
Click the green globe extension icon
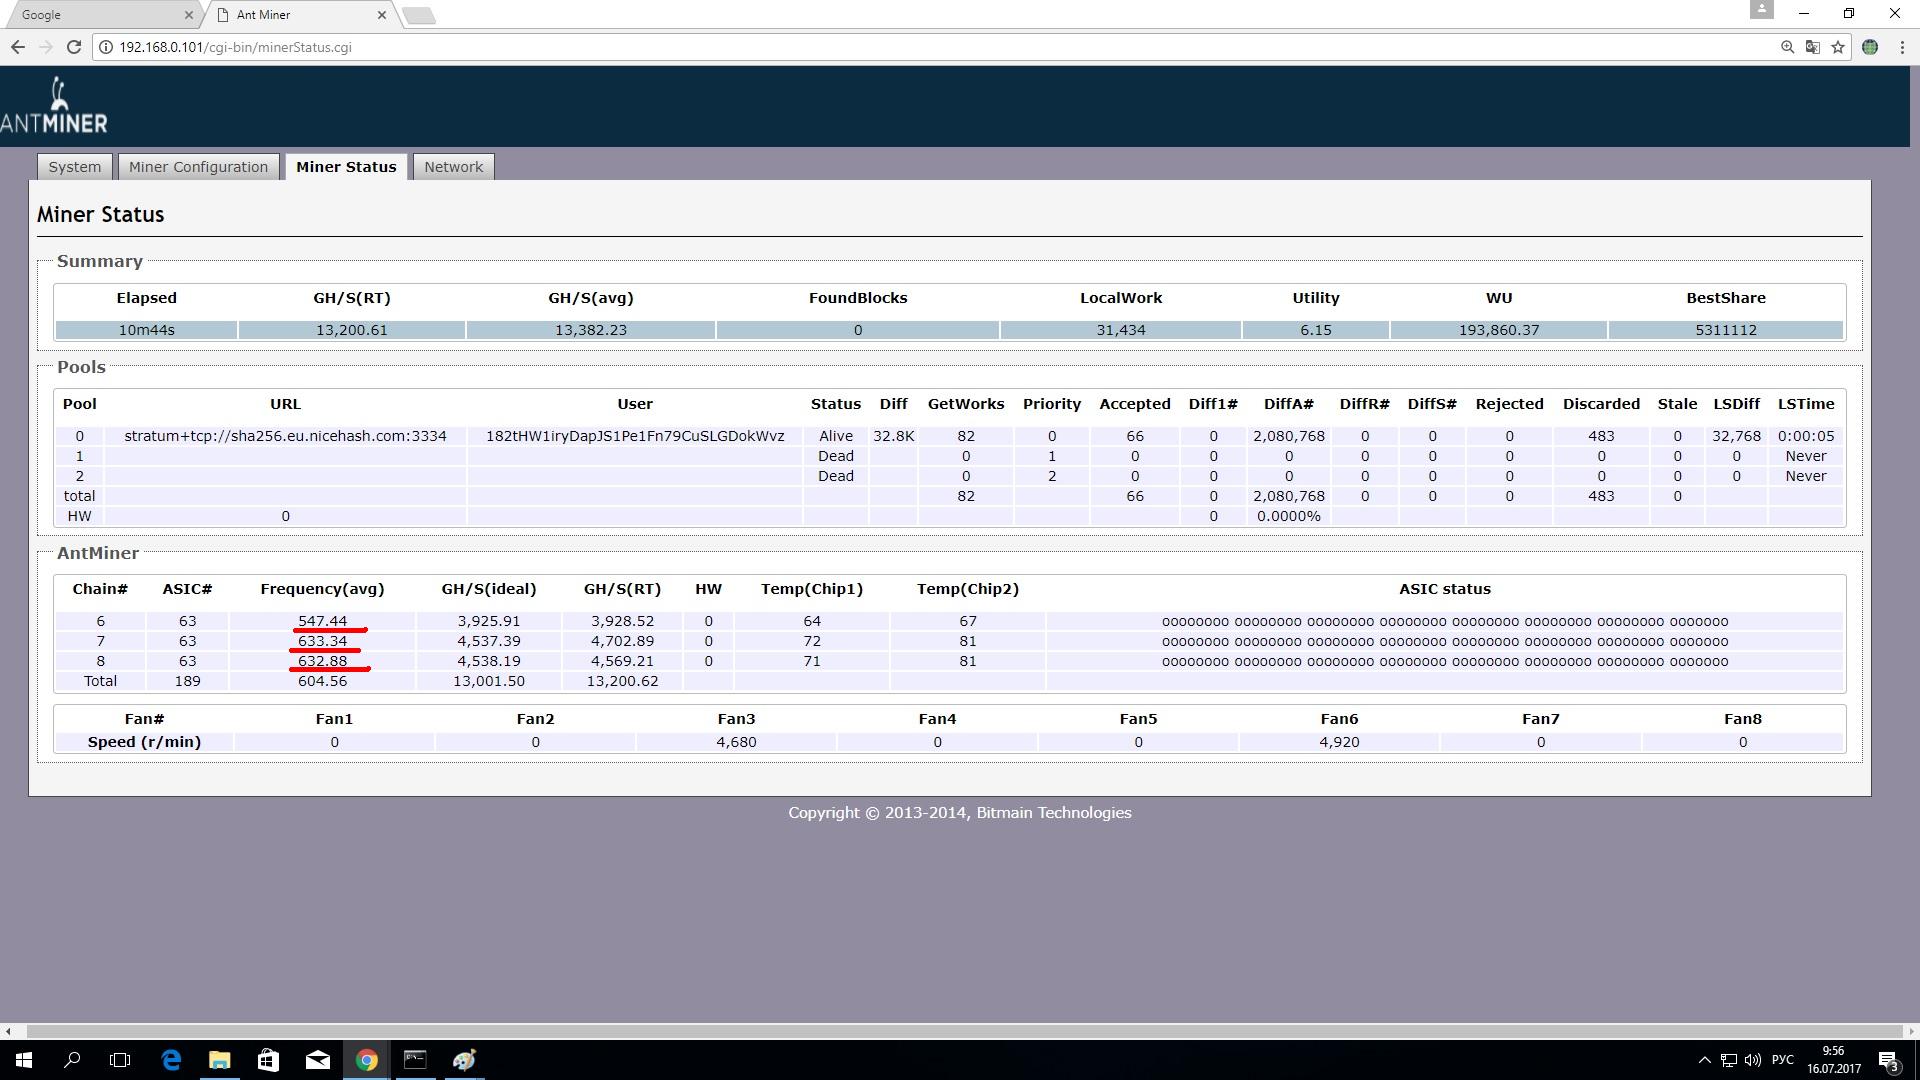point(1869,47)
